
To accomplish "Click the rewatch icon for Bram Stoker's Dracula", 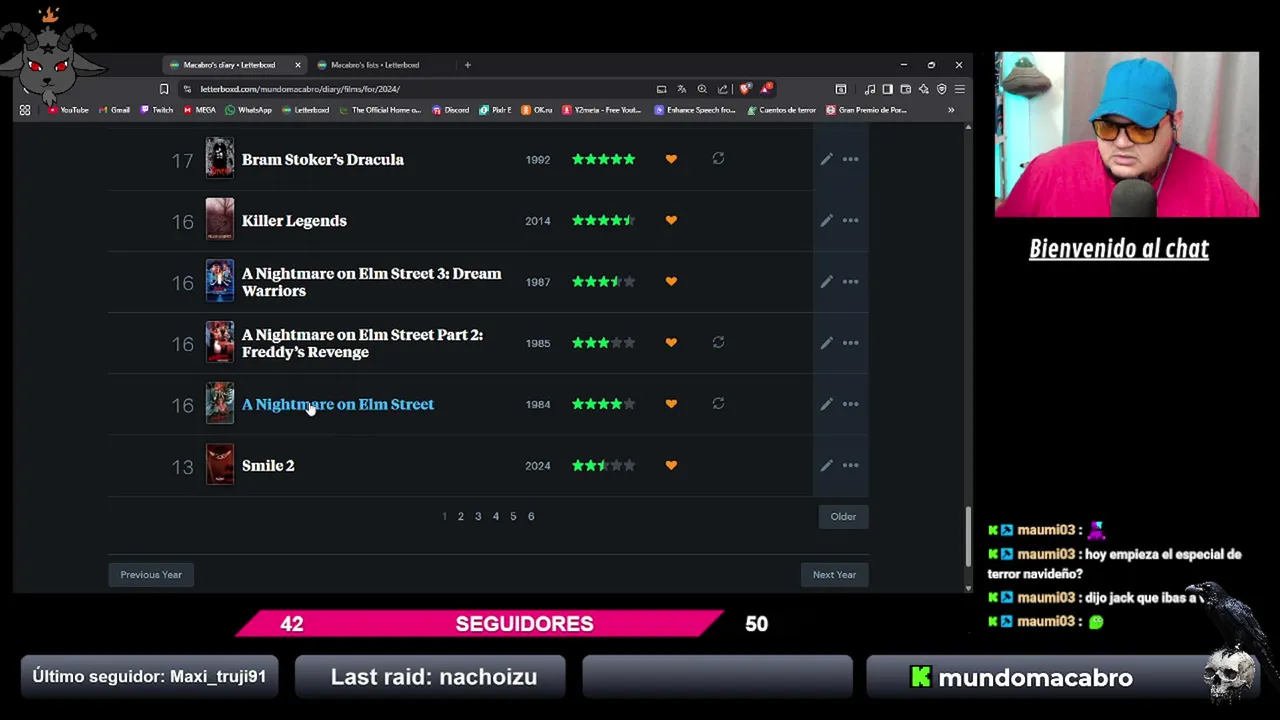I will pyautogui.click(x=718, y=158).
